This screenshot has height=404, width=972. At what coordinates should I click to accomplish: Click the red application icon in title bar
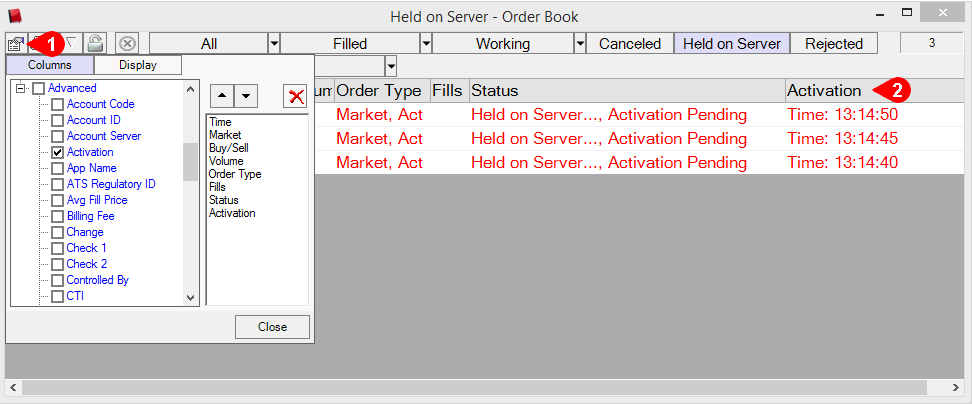[x=14, y=15]
